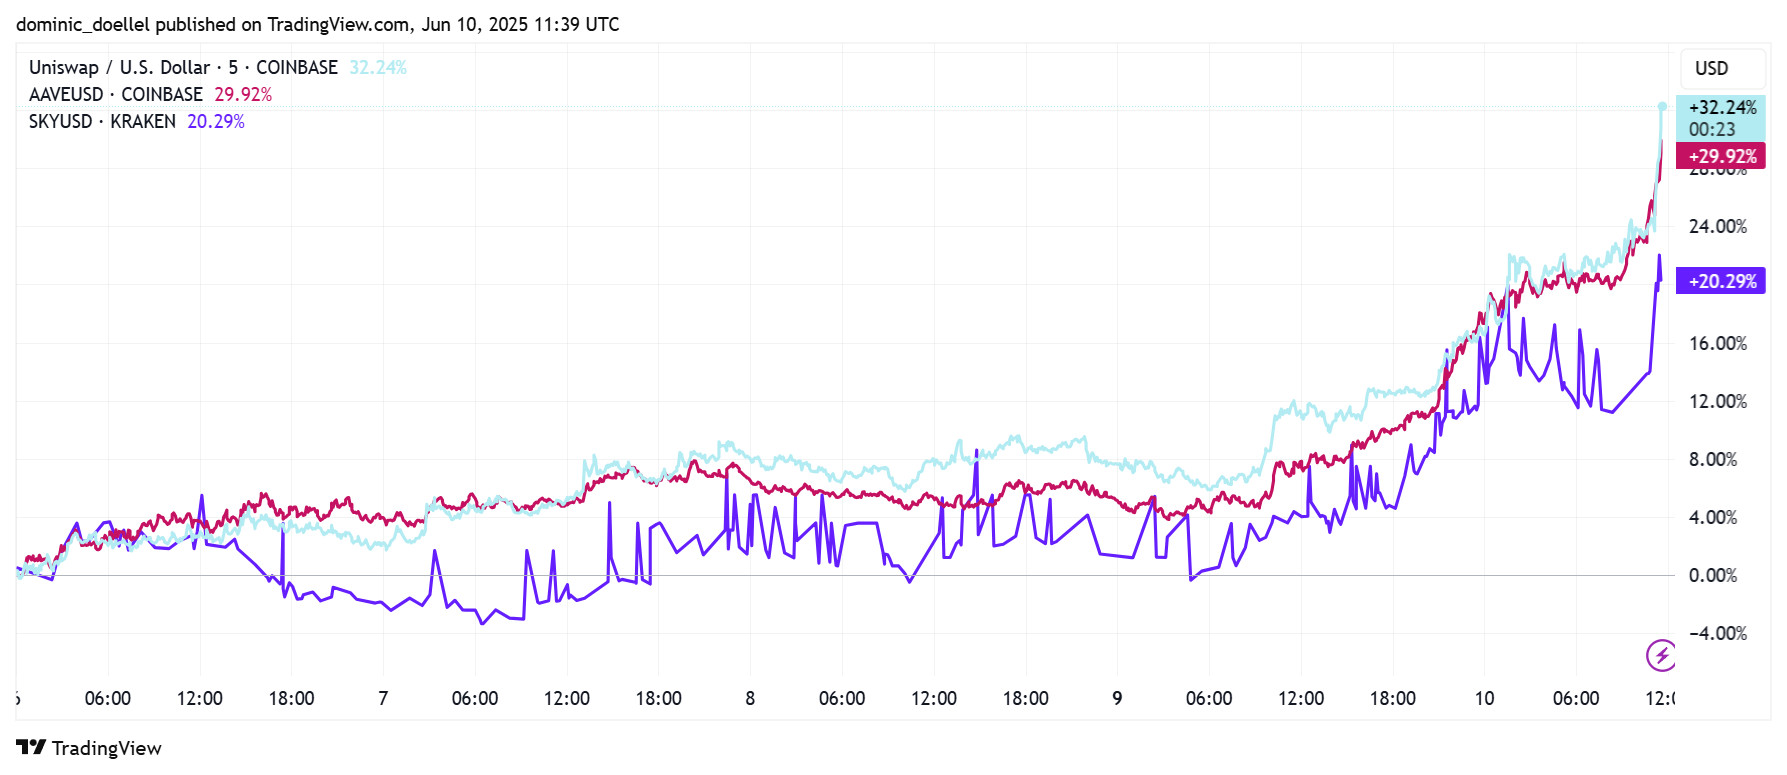This screenshot has height=775, width=1787.
Task: Click the last-price dot on Uniswap line
Action: pyautogui.click(x=1662, y=106)
